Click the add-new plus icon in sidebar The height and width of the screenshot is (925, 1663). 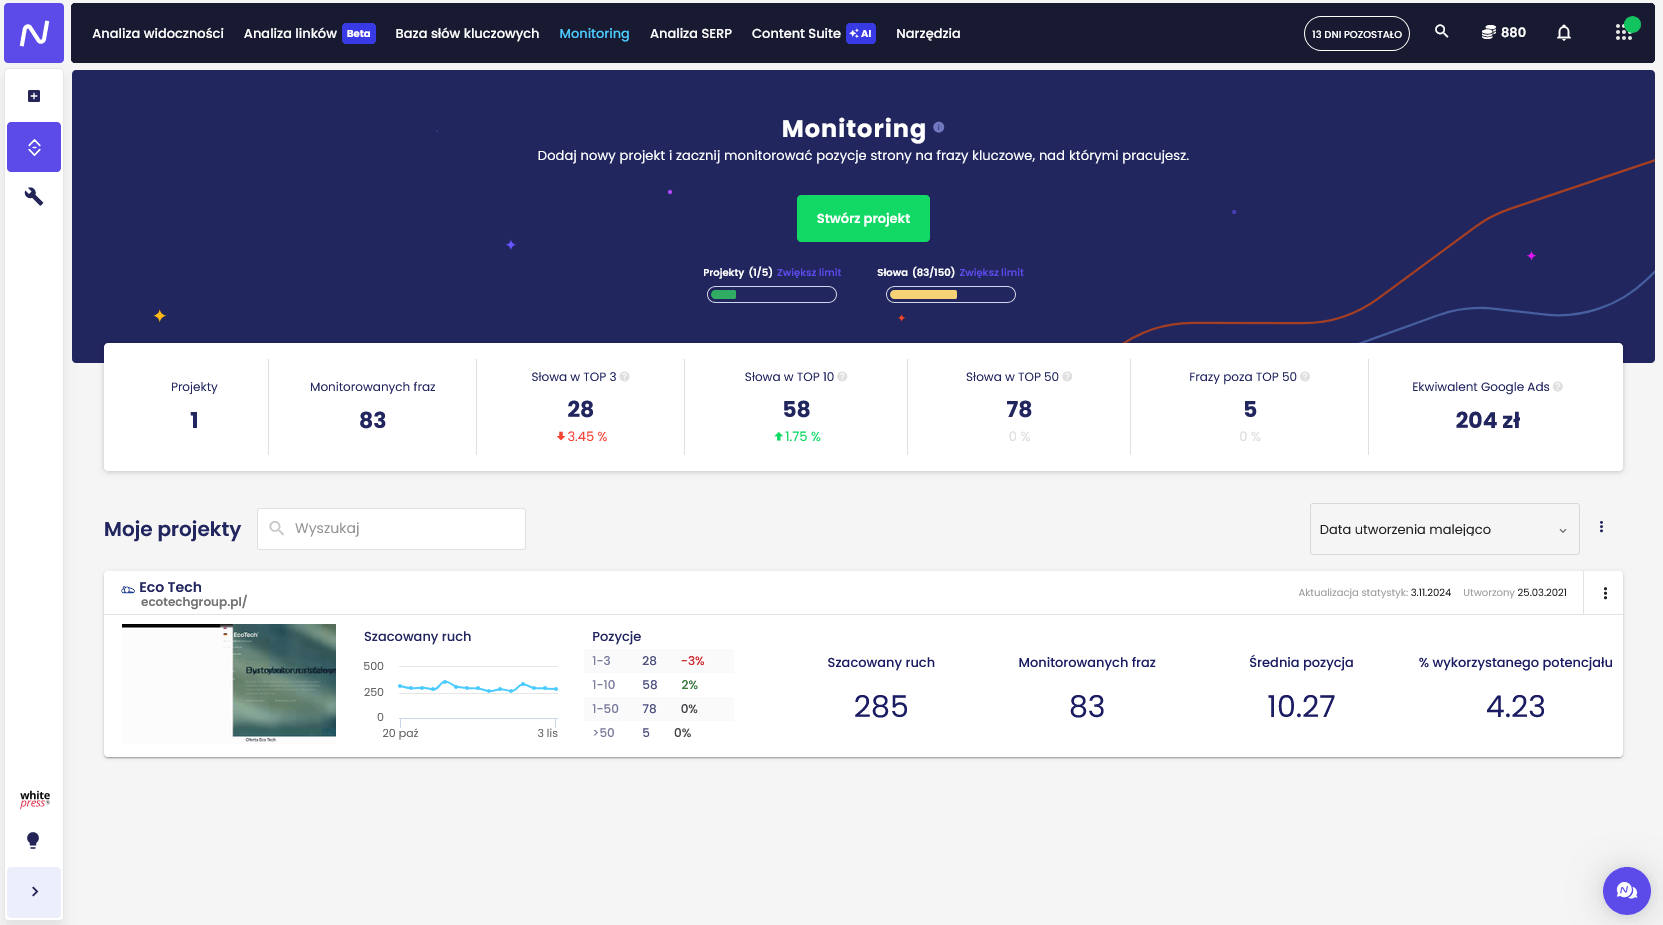pos(34,96)
